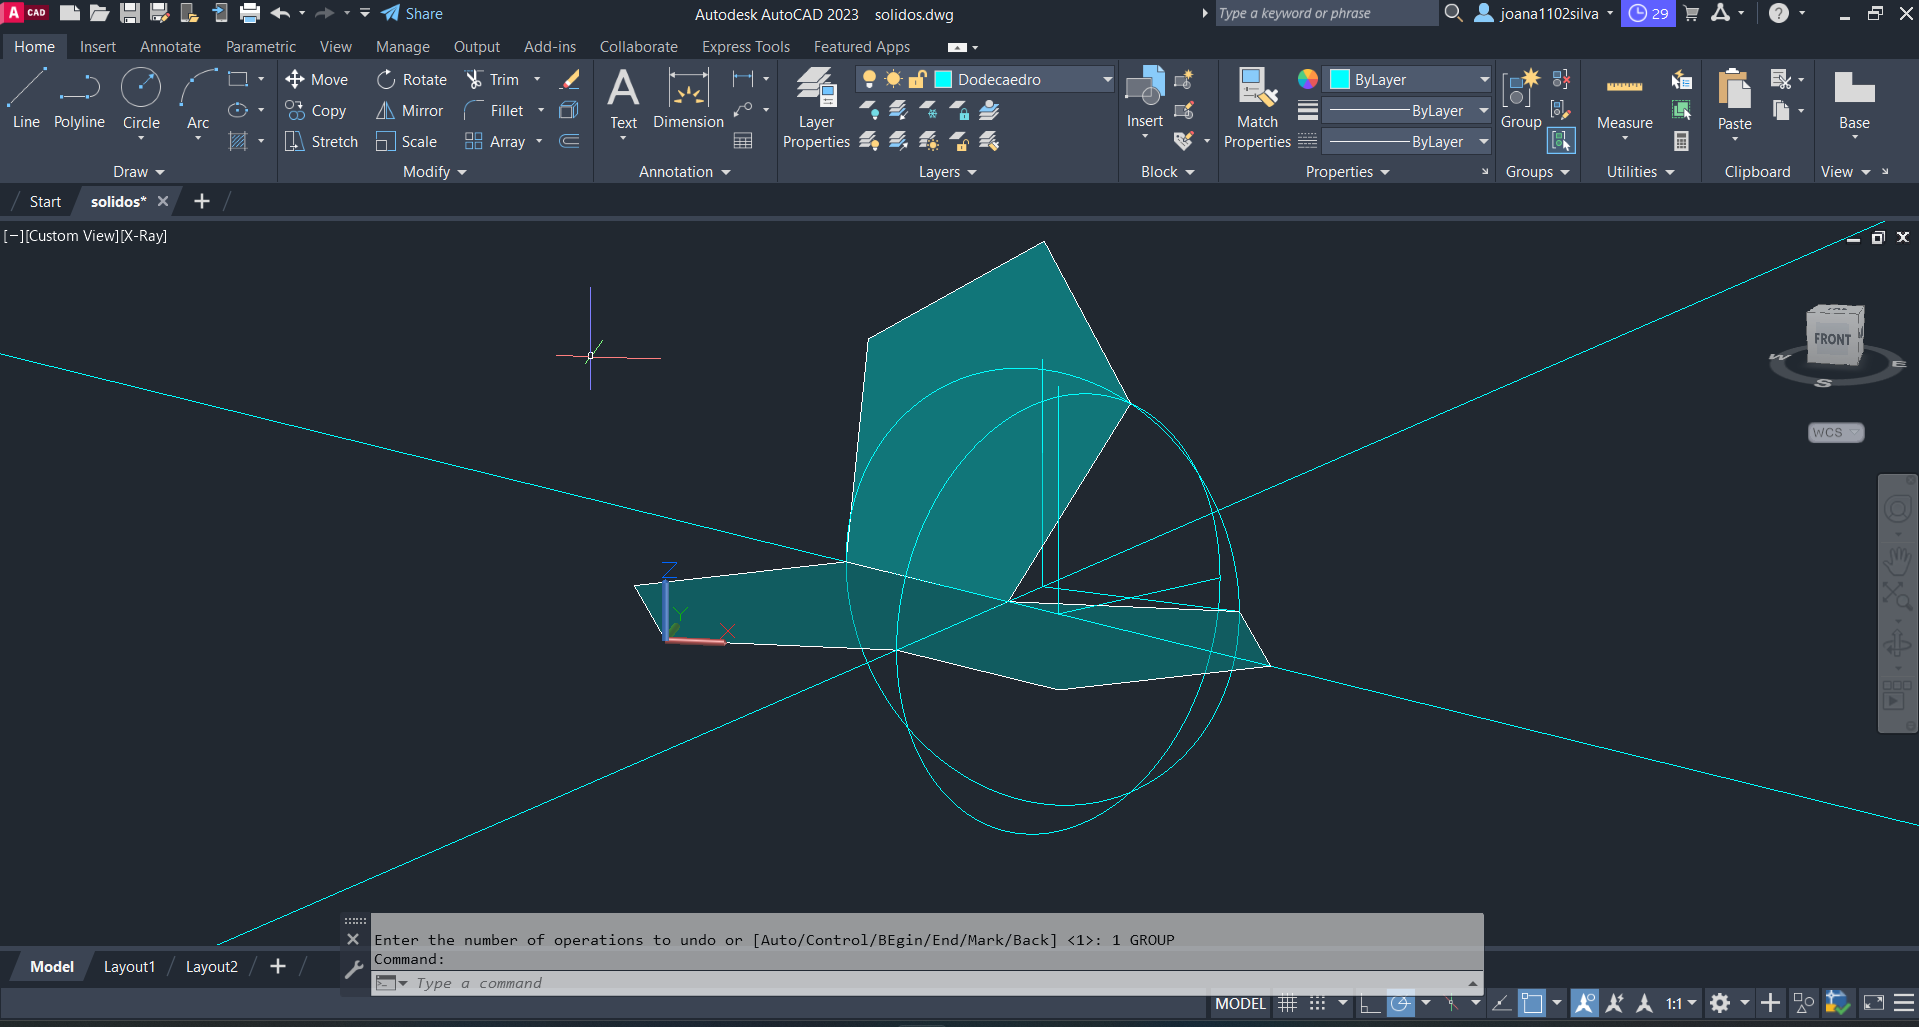Click the Mirror tool icon
The image size is (1919, 1027).
tap(385, 111)
